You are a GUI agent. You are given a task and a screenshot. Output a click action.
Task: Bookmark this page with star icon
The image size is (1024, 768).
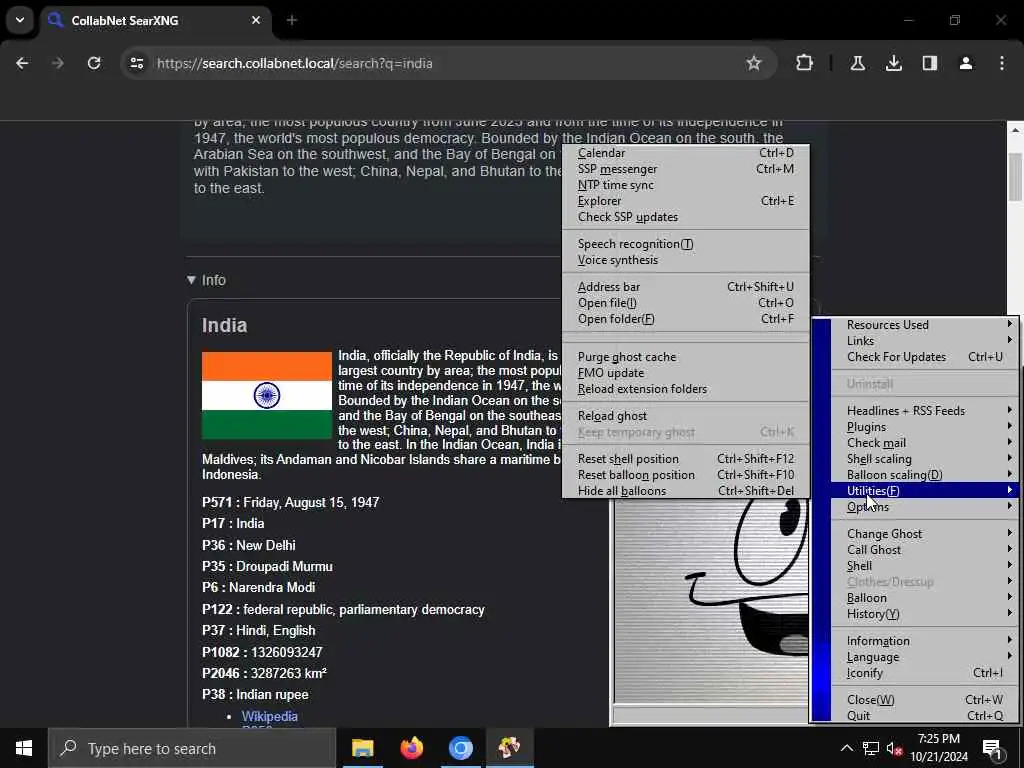tap(754, 63)
